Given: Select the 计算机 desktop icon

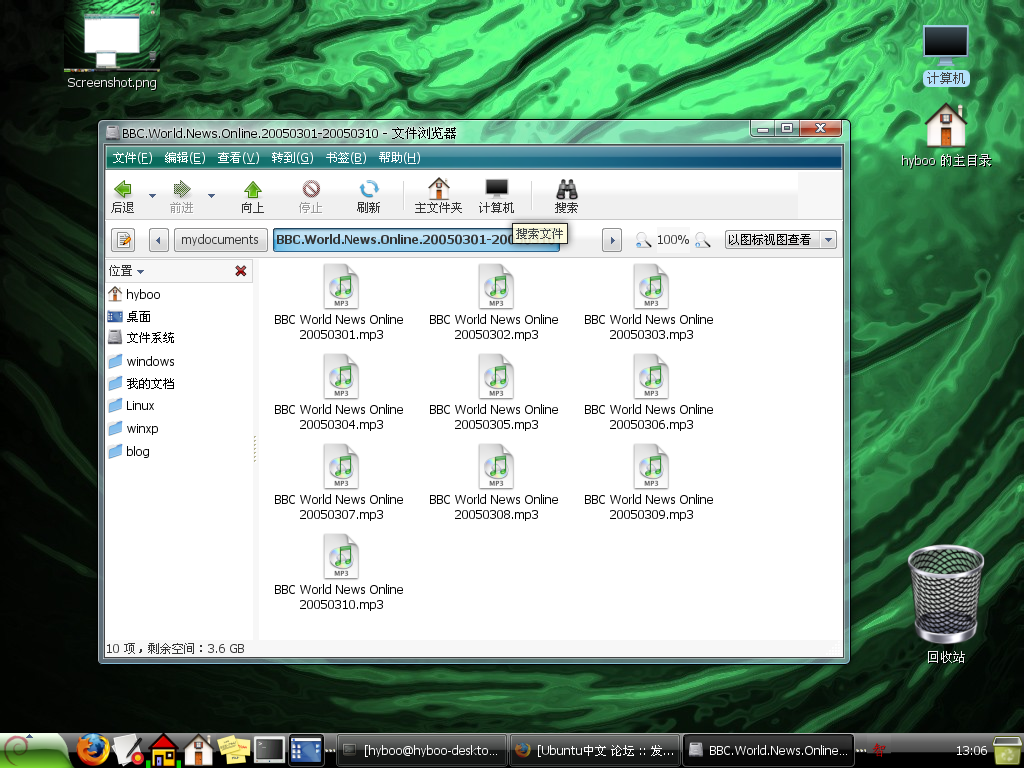Looking at the screenshot, I should tap(946, 55).
